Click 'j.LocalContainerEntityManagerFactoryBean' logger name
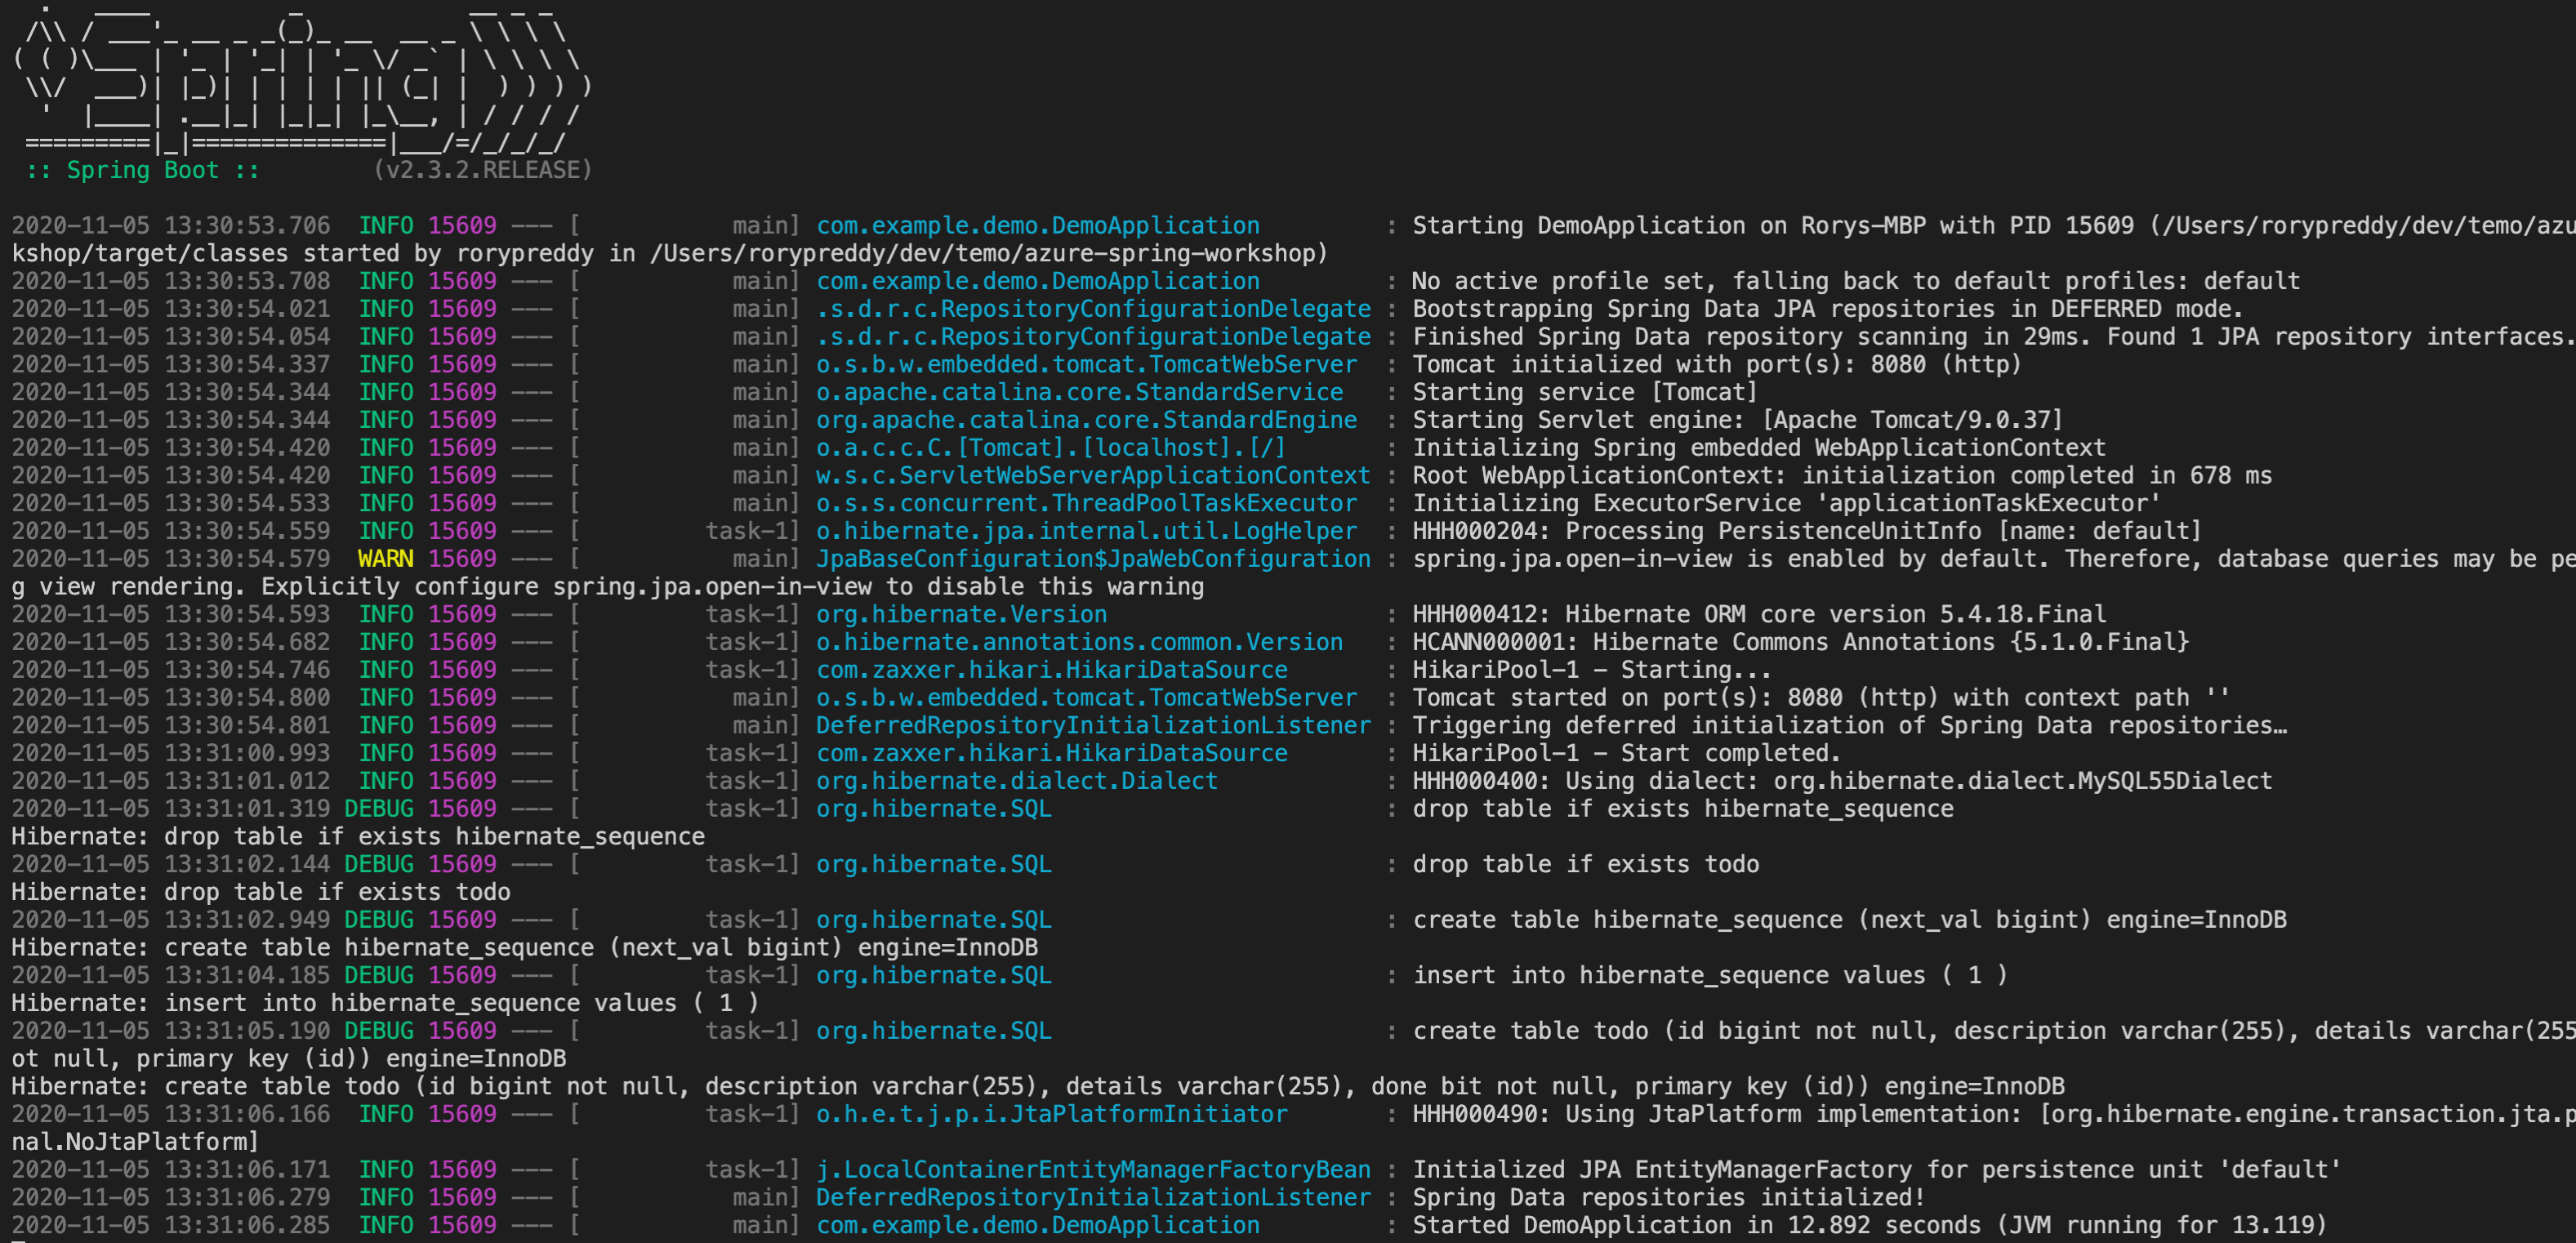2576x1243 pixels. click(x=1093, y=1170)
